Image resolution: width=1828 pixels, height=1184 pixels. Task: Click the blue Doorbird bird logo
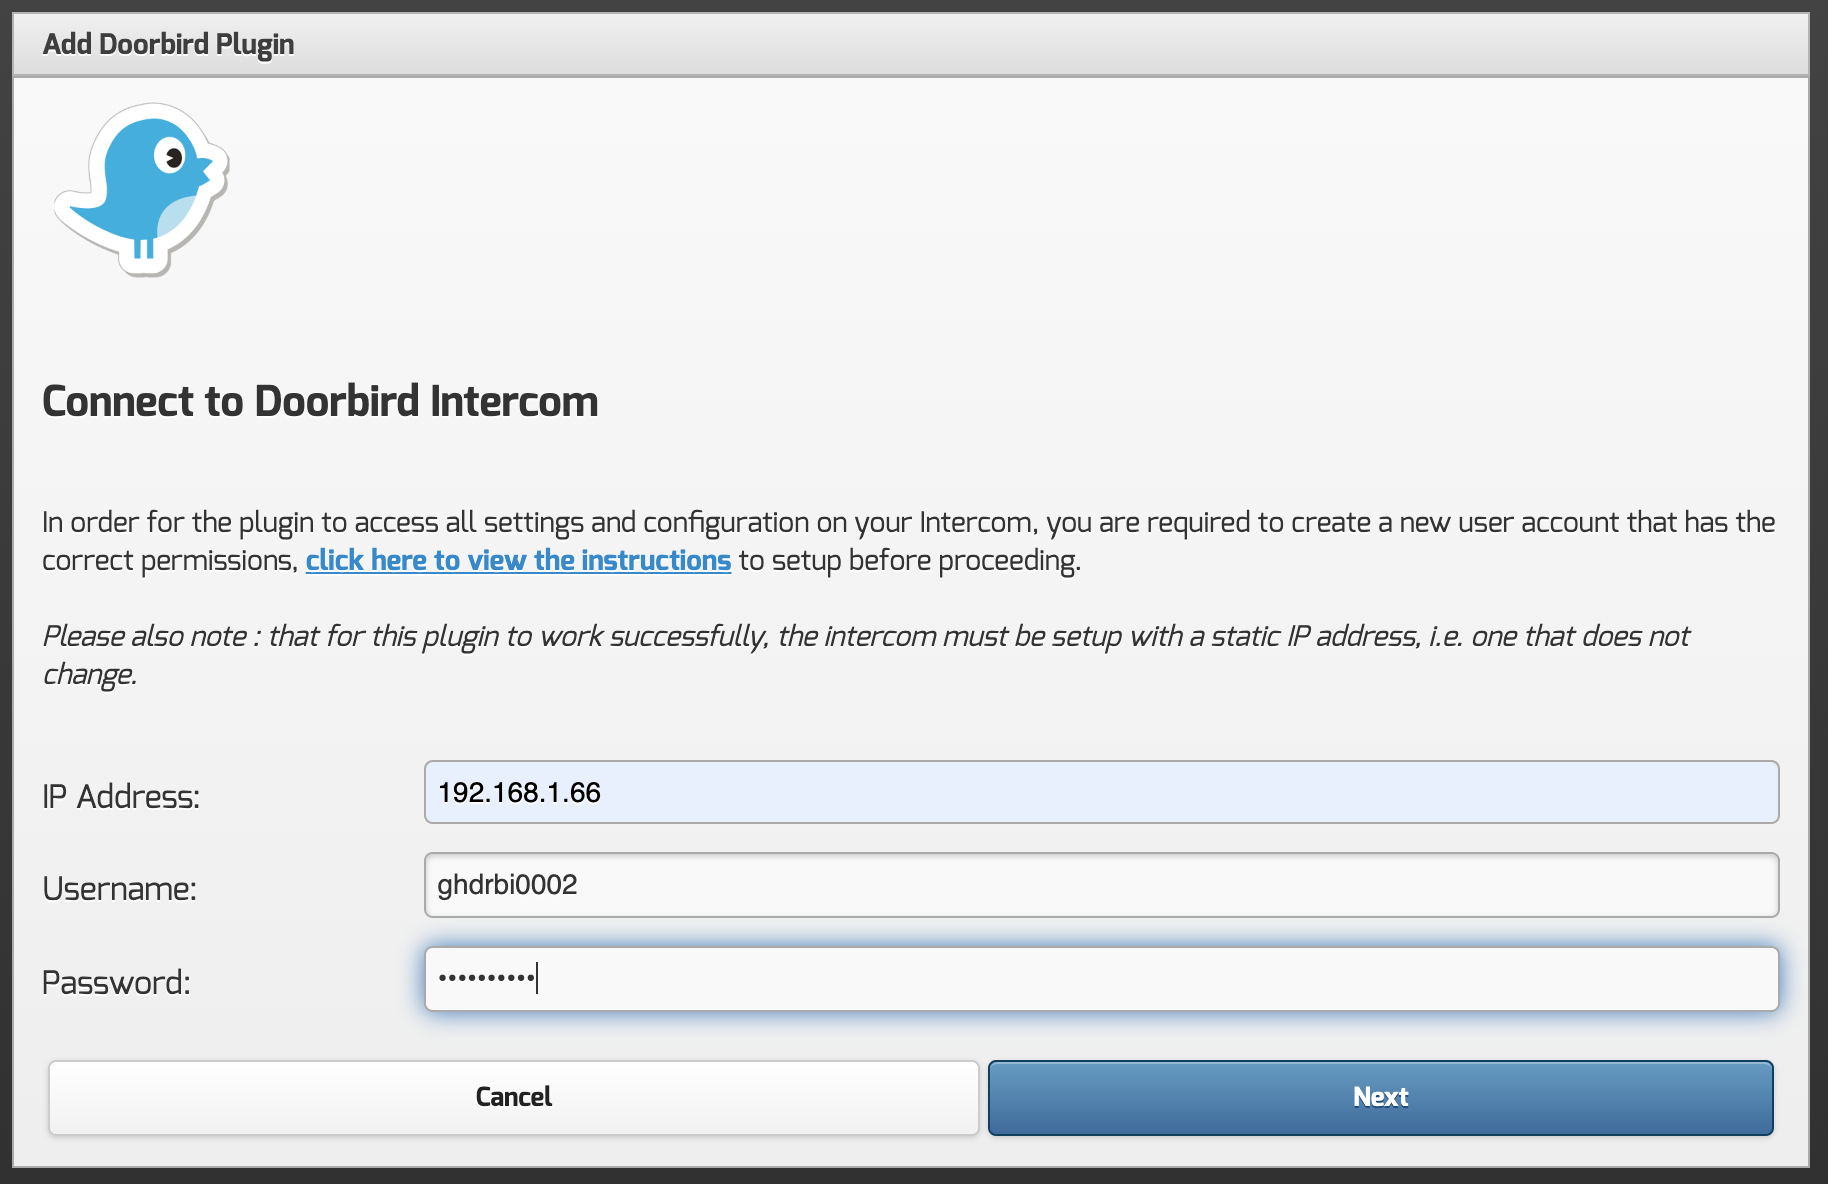point(141,188)
